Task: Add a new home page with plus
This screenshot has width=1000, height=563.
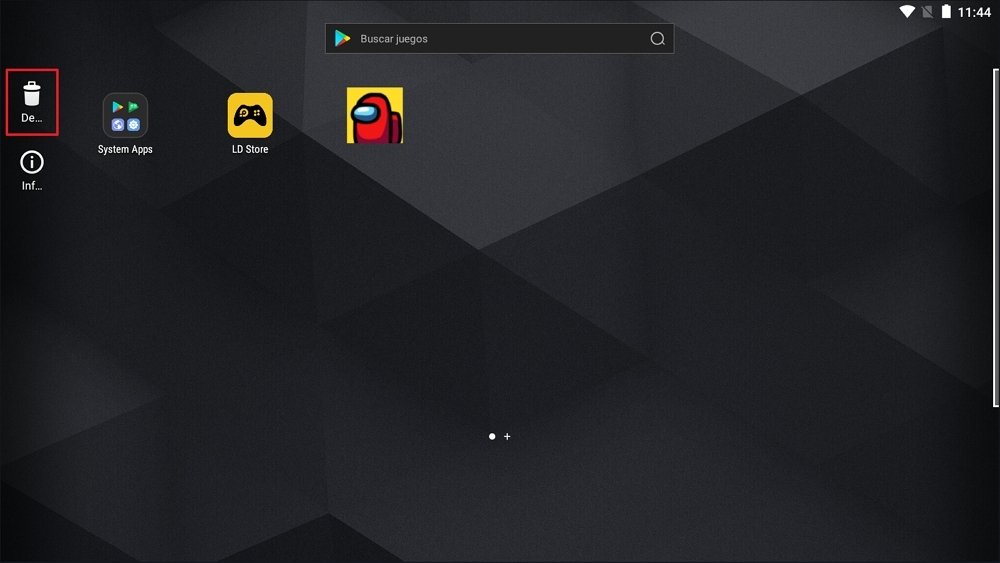Action: [x=507, y=437]
